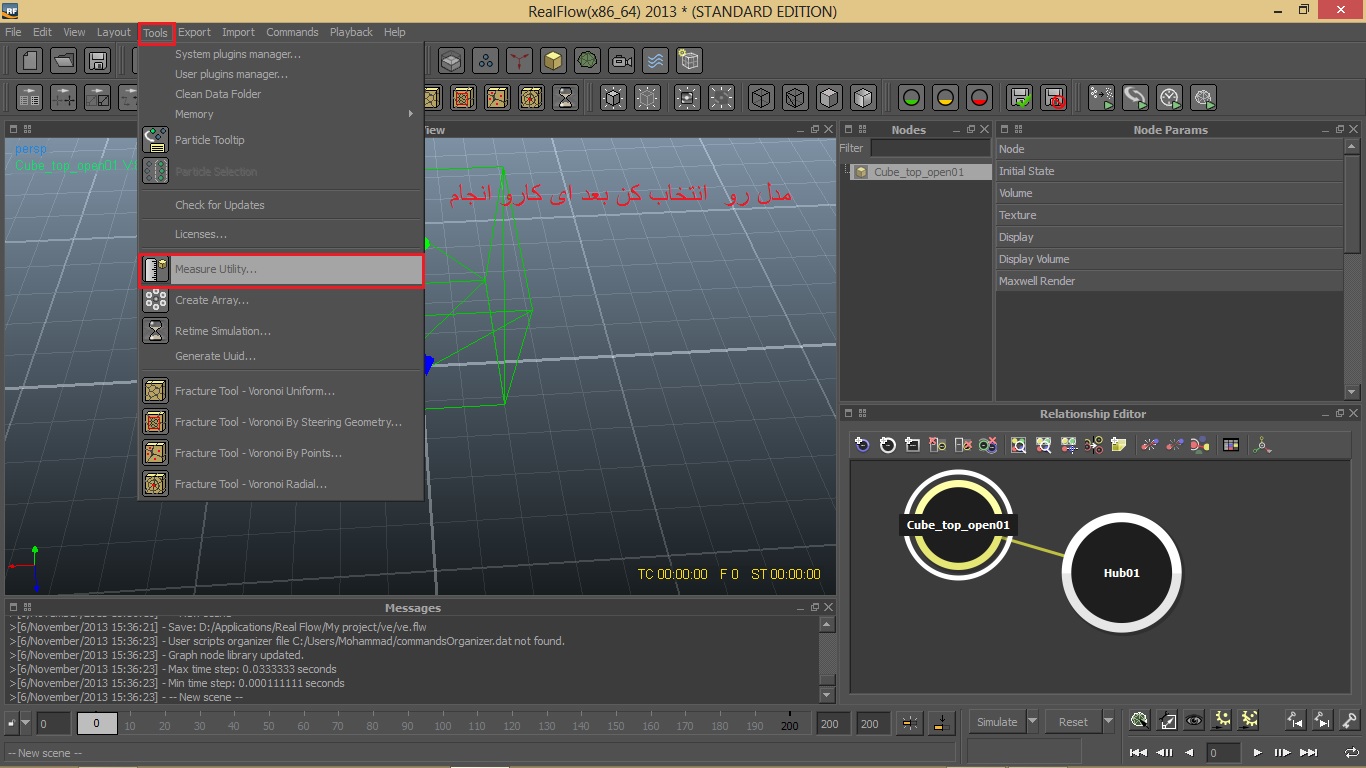Step one frame forward
Image resolution: width=1366 pixels, height=768 pixels.
coord(1282,753)
